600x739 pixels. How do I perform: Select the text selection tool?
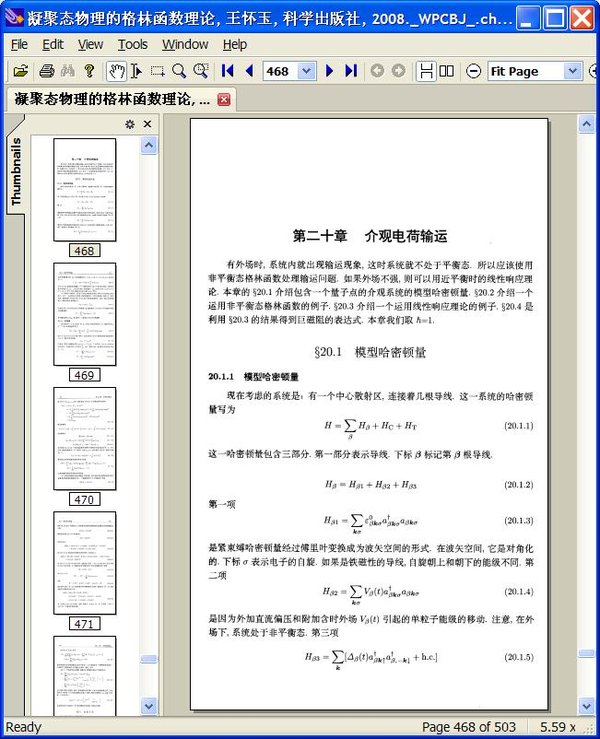(136, 71)
